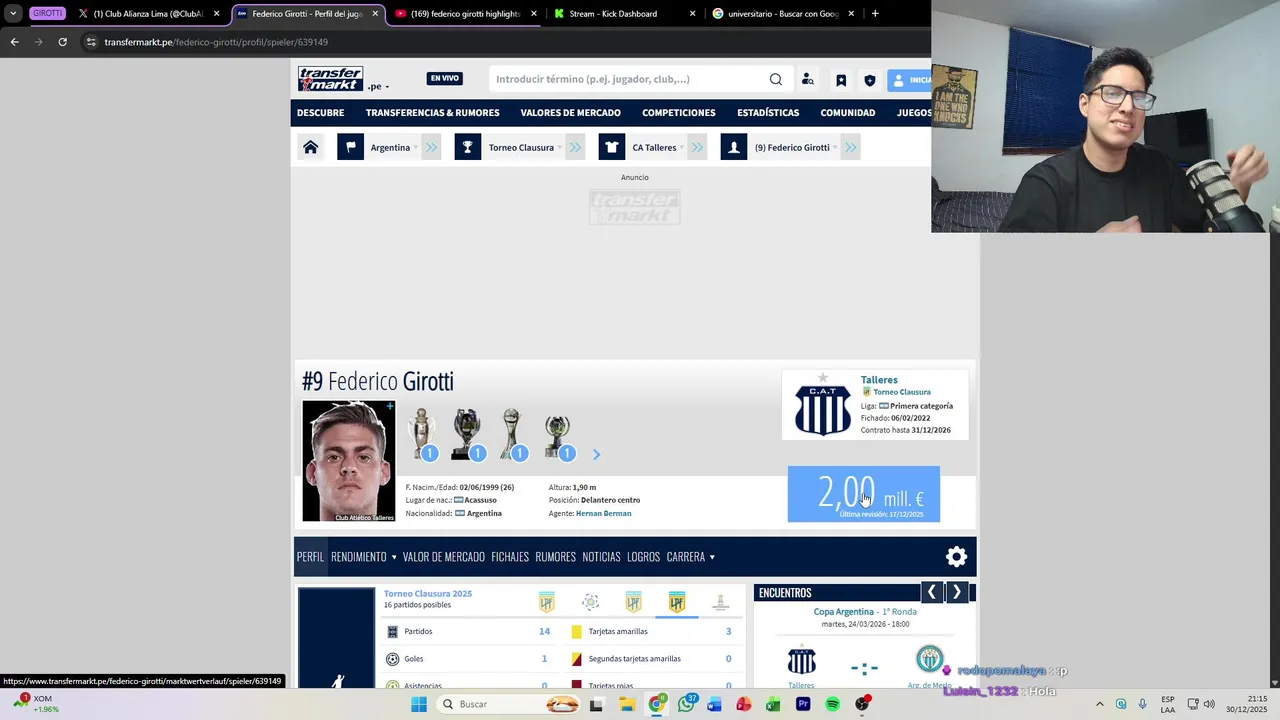Show next match in Encuentros

pyautogui.click(x=956, y=592)
